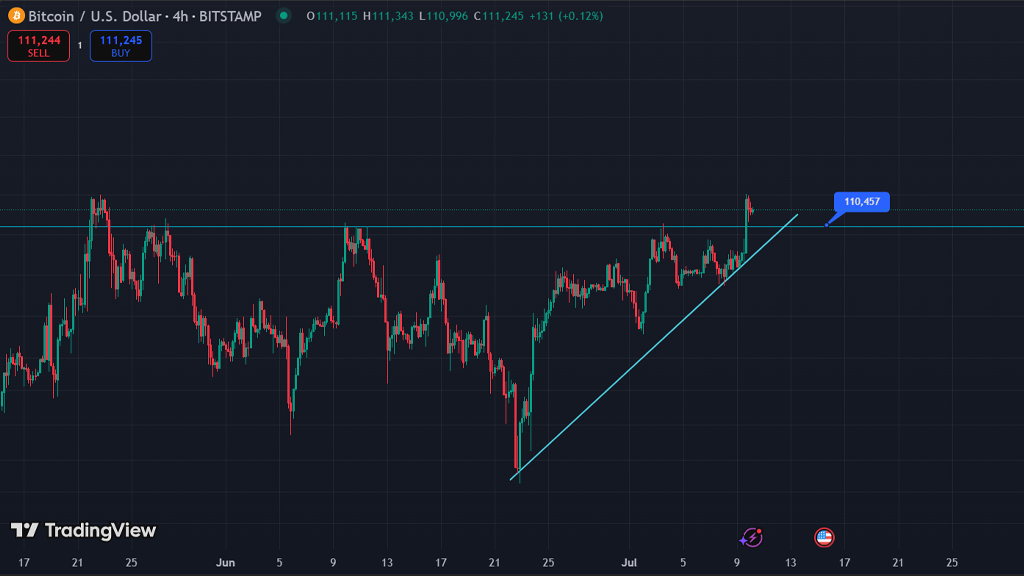This screenshot has width=1024, height=576.
Task: Open the US flag economic event icon
Action: coord(824,537)
